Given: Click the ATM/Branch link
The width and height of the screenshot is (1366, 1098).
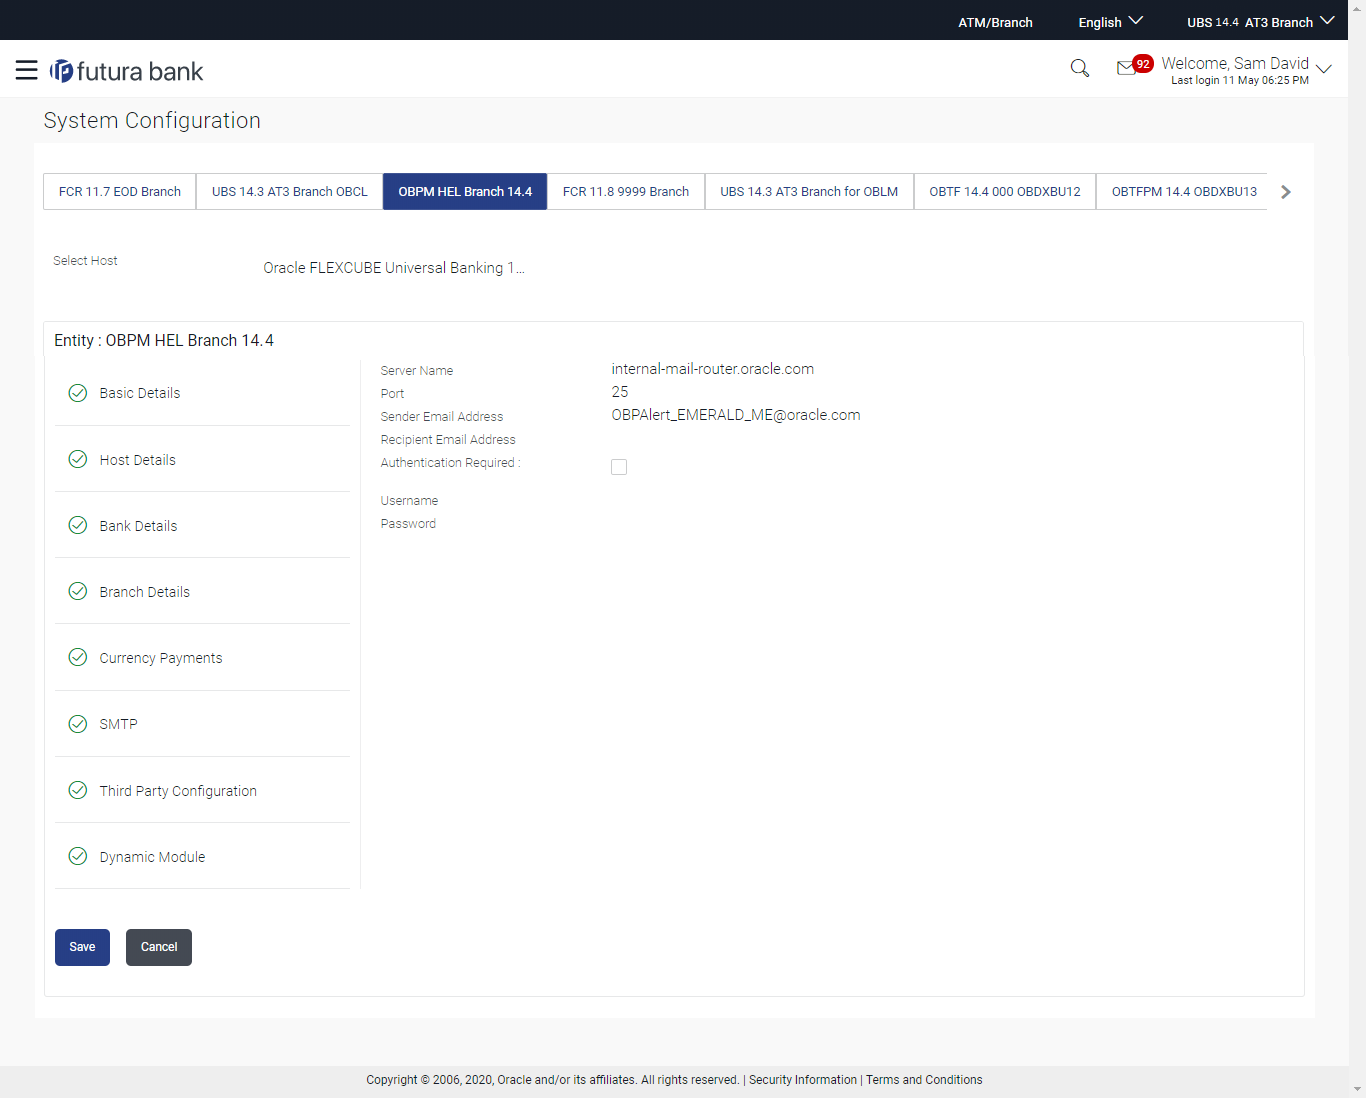Looking at the screenshot, I should (995, 22).
